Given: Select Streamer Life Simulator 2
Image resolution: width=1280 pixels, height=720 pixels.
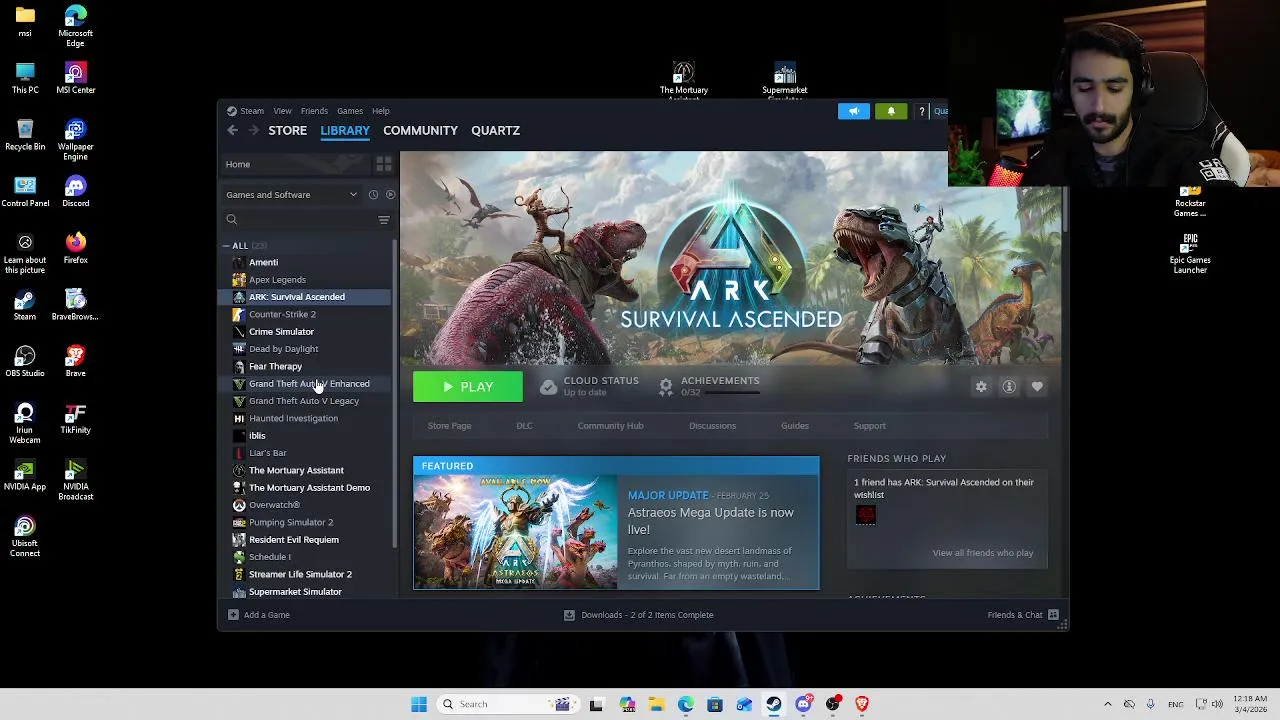Looking at the screenshot, I should point(307,574).
